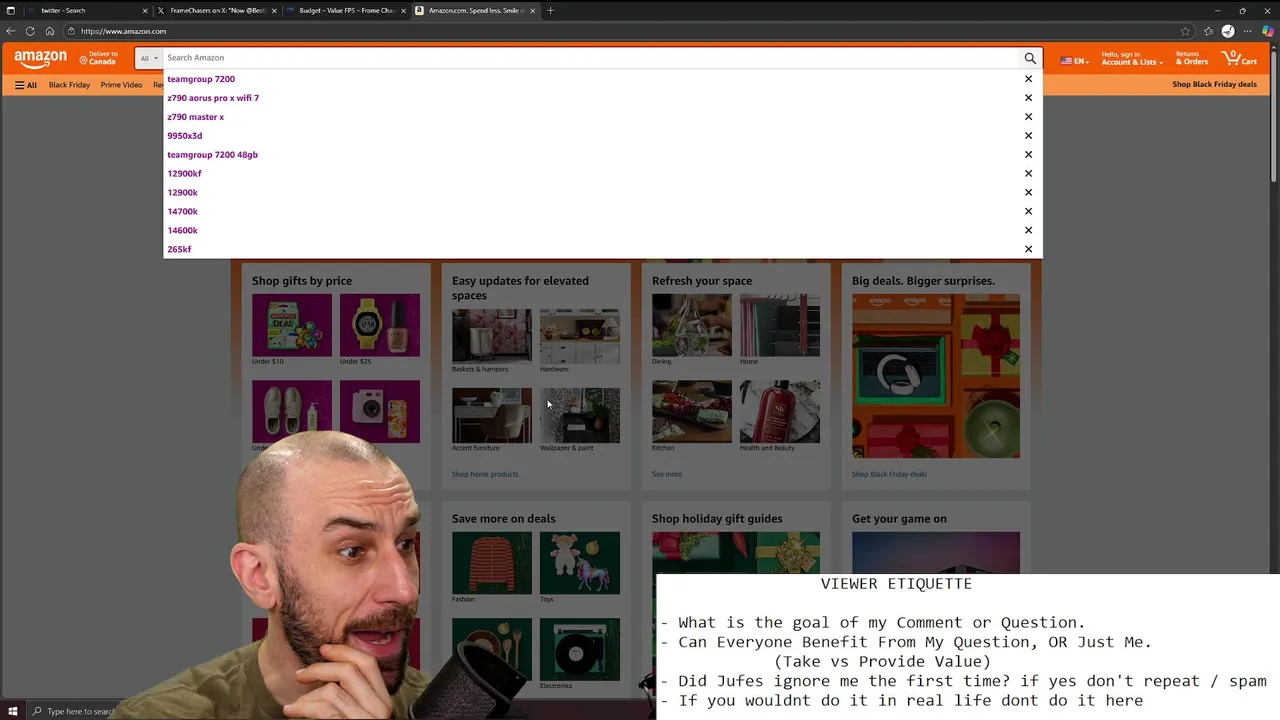
Task: Remove the '265kf' suggestion
Action: (x=1028, y=249)
